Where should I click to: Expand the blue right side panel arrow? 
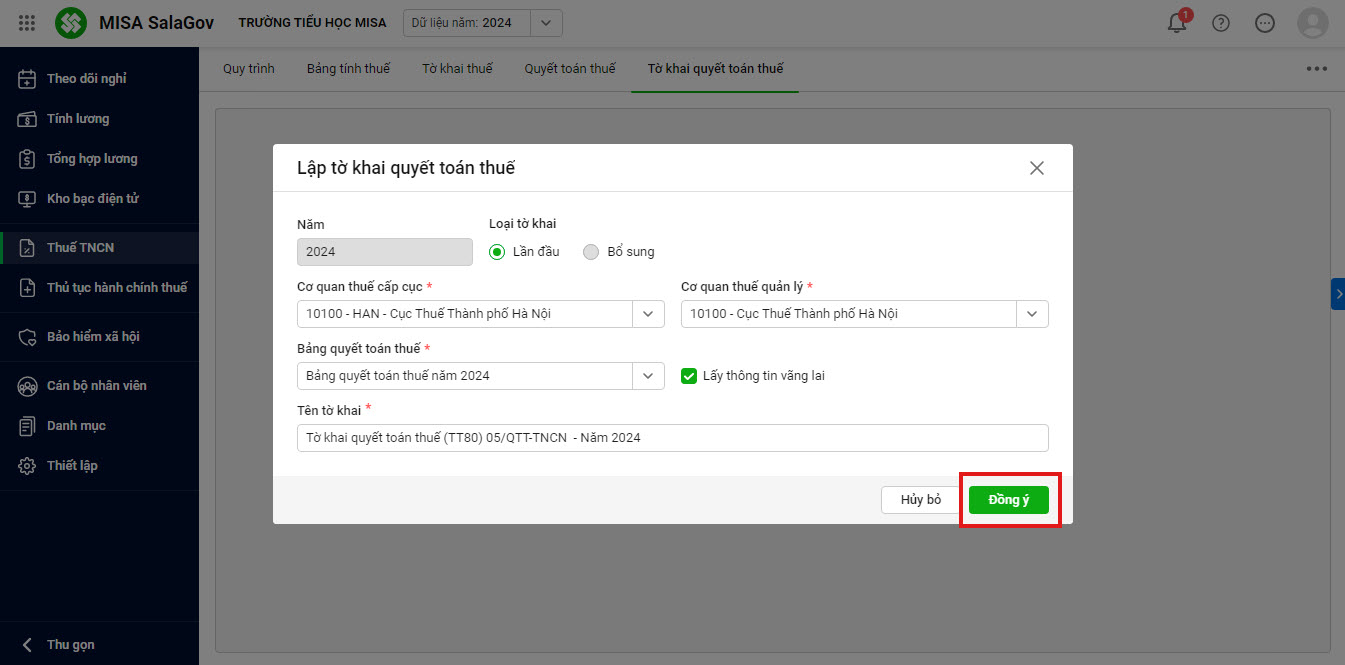click(x=1338, y=293)
